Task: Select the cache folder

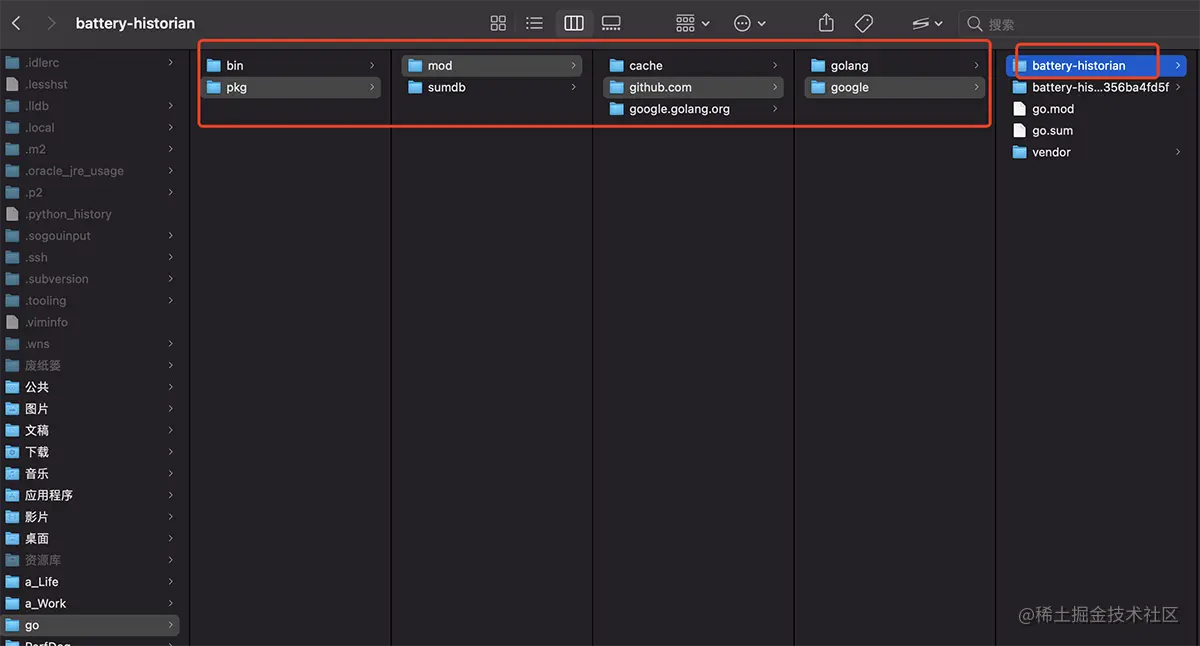Action: pos(693,66)
